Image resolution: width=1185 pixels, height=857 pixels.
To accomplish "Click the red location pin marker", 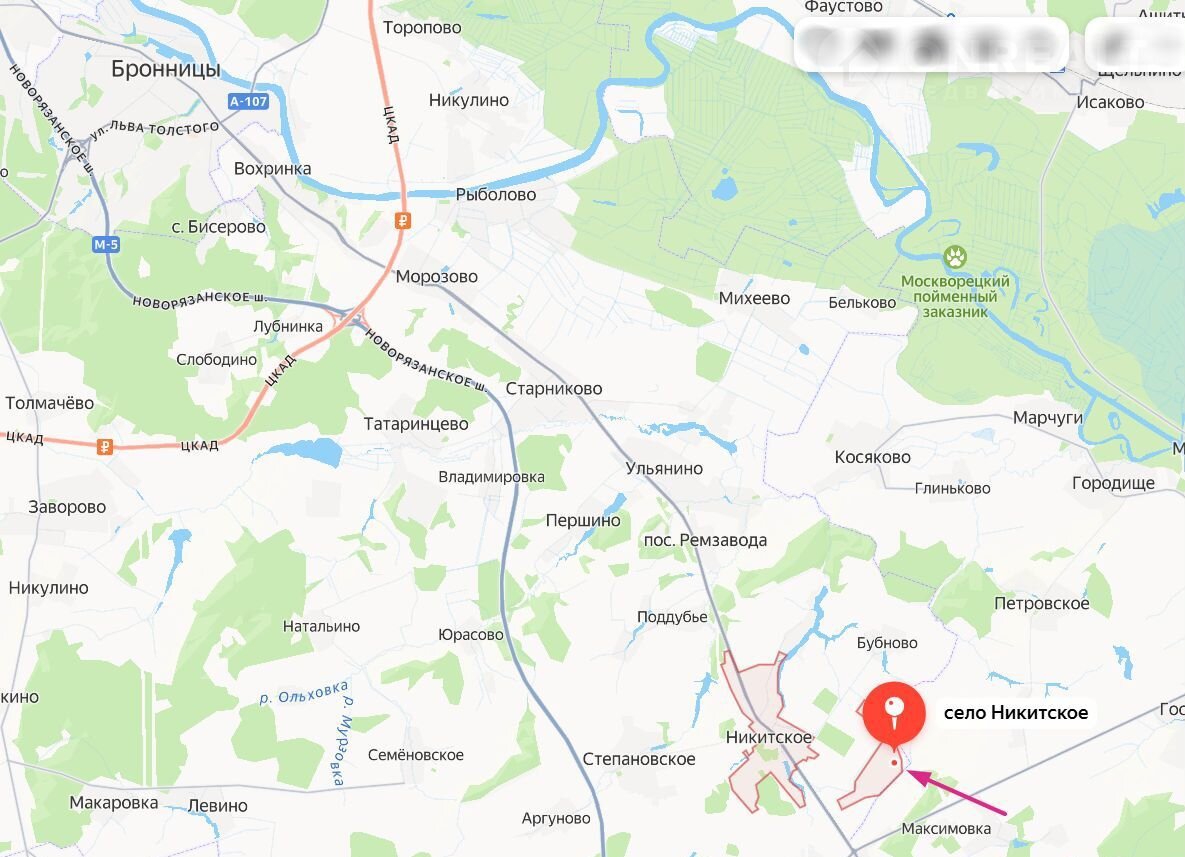I will [894, 715].
